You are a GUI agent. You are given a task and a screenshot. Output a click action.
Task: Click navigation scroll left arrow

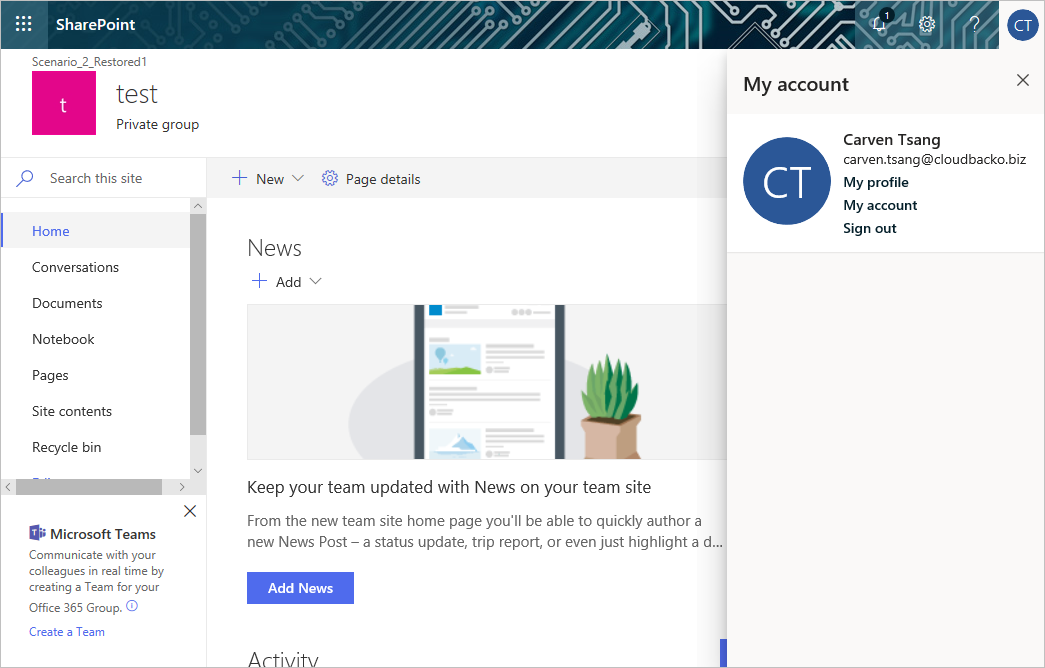pyautogui.click(x=8, y=487)
